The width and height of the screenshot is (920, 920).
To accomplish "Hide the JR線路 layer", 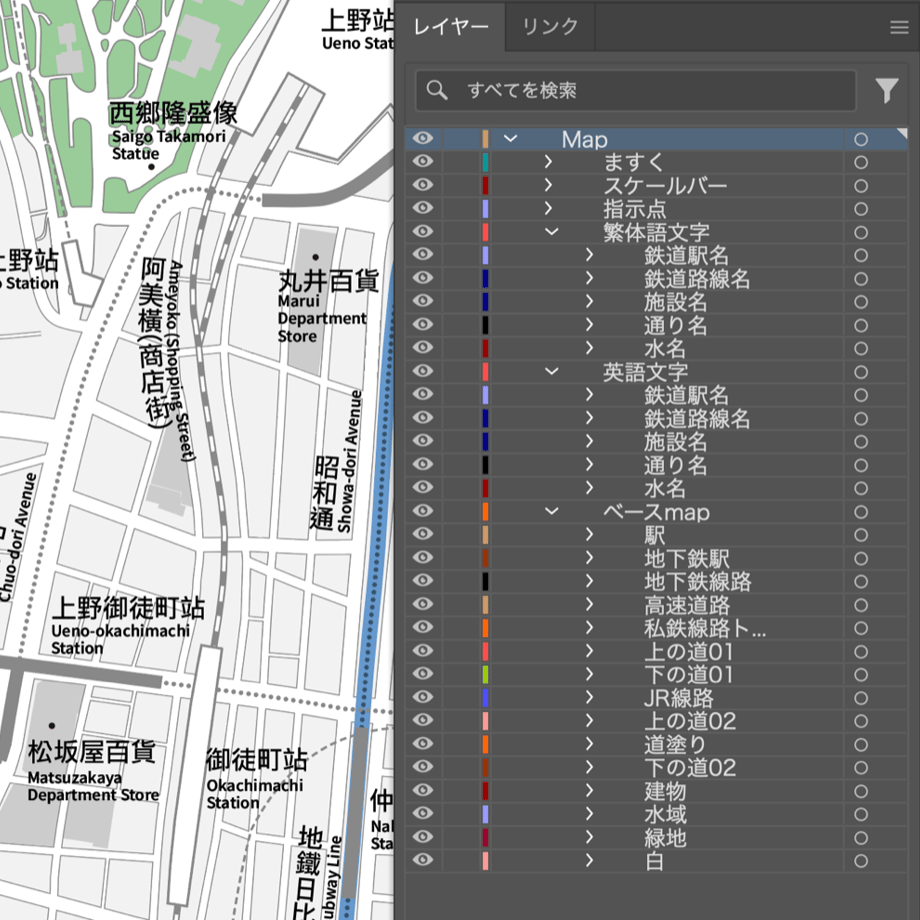I will click(x=422, y=696).
